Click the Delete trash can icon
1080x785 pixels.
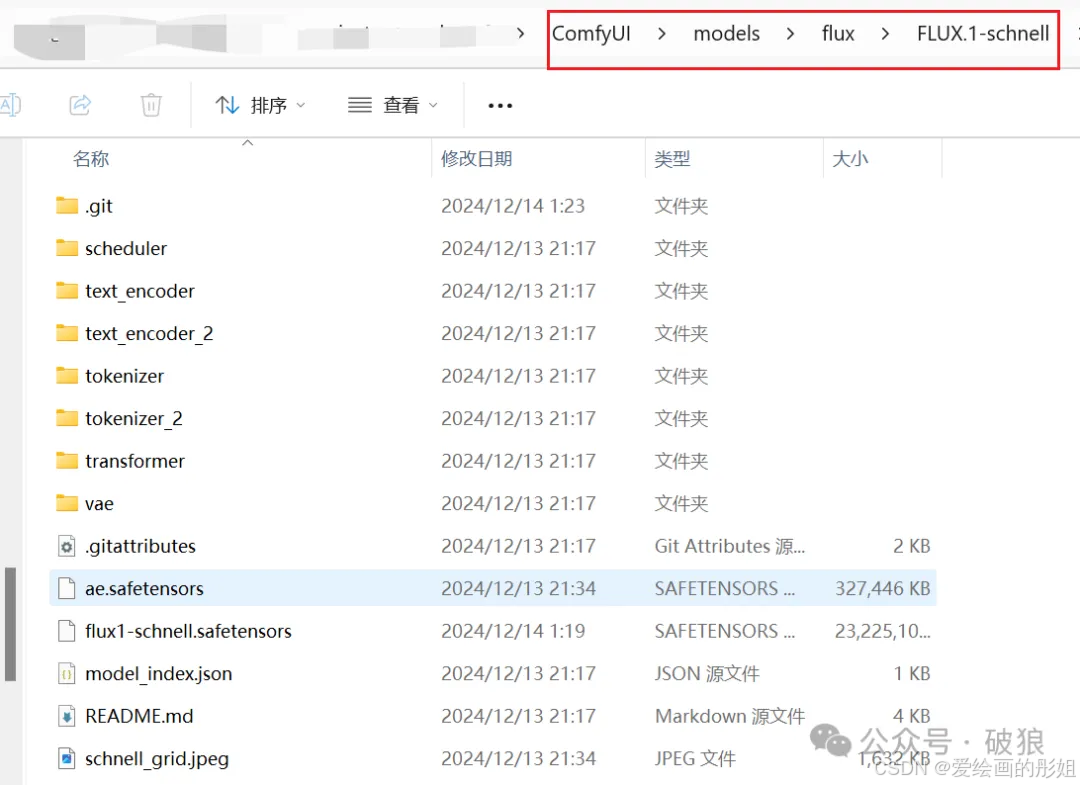(x=151, y=105)
